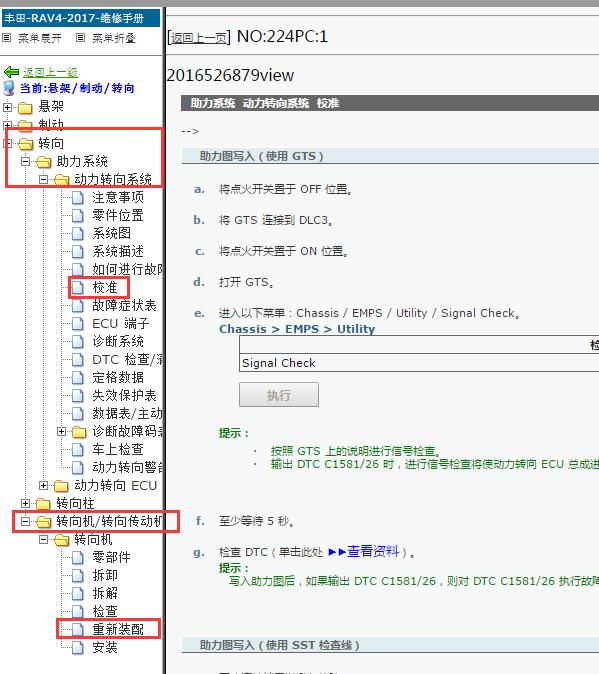599x674 pixels.
Task: Collapse the 转向机/转向传动 tree node
Action: [x=25, y=521]
